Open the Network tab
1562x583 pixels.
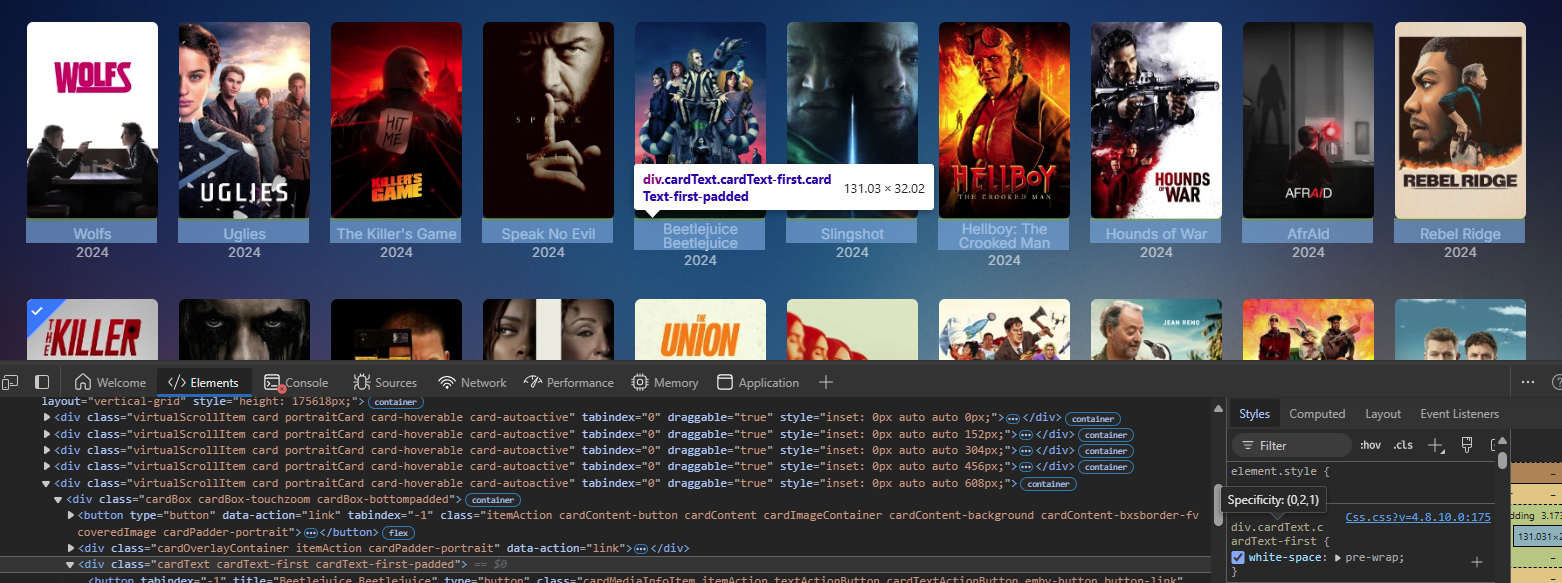472,382
